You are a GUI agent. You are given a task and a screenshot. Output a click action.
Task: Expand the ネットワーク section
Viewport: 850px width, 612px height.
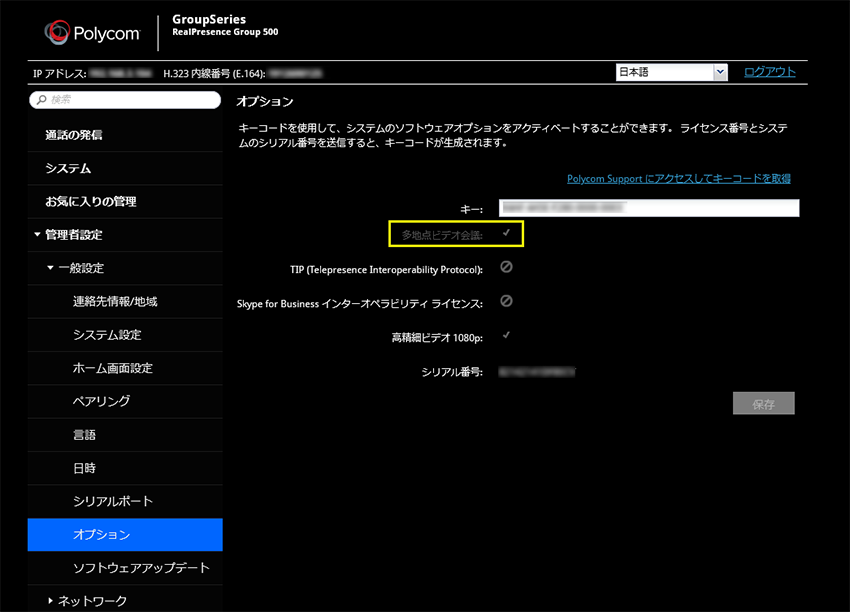point(50,601)
